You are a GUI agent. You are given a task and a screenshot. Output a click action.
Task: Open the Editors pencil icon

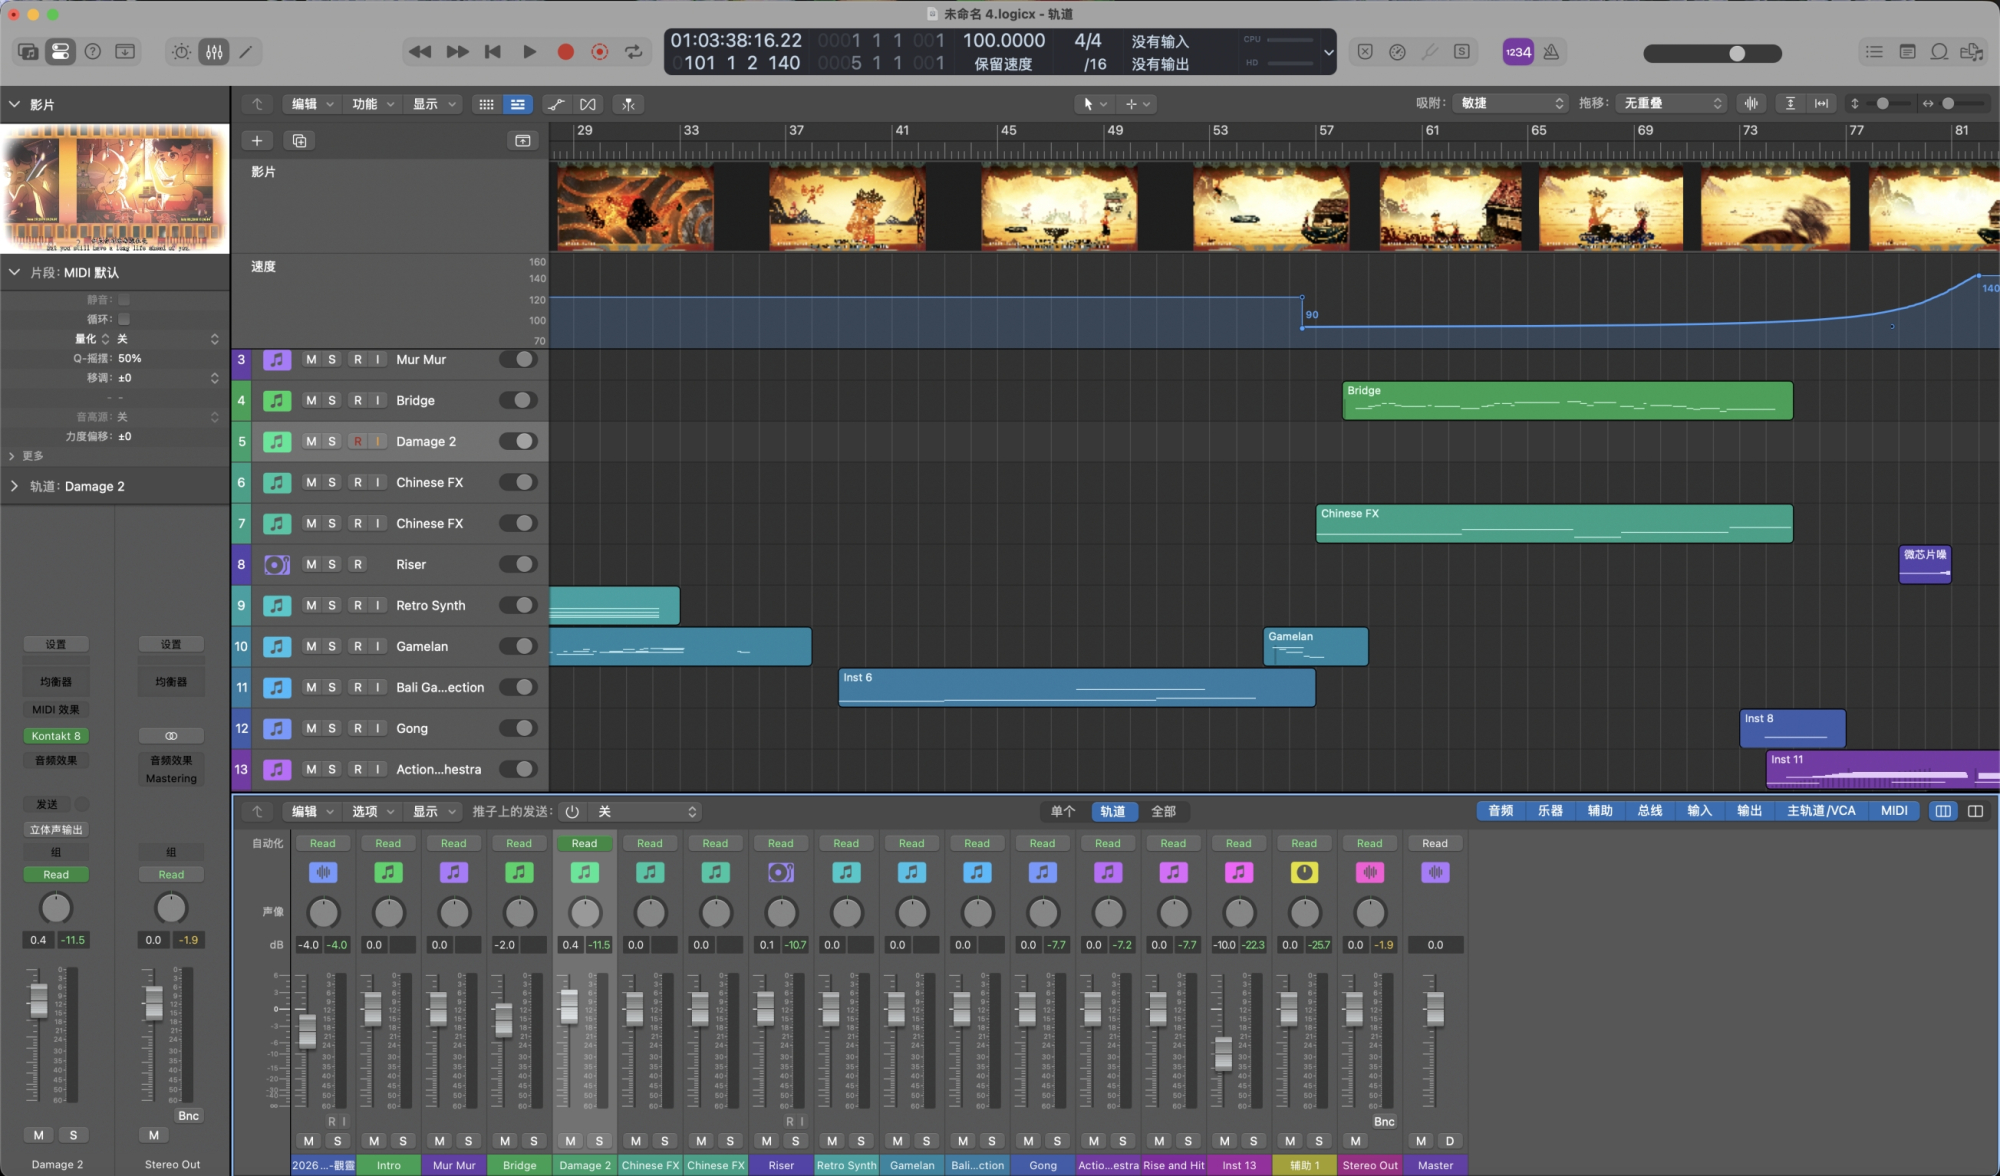click(x=246, y=52)
